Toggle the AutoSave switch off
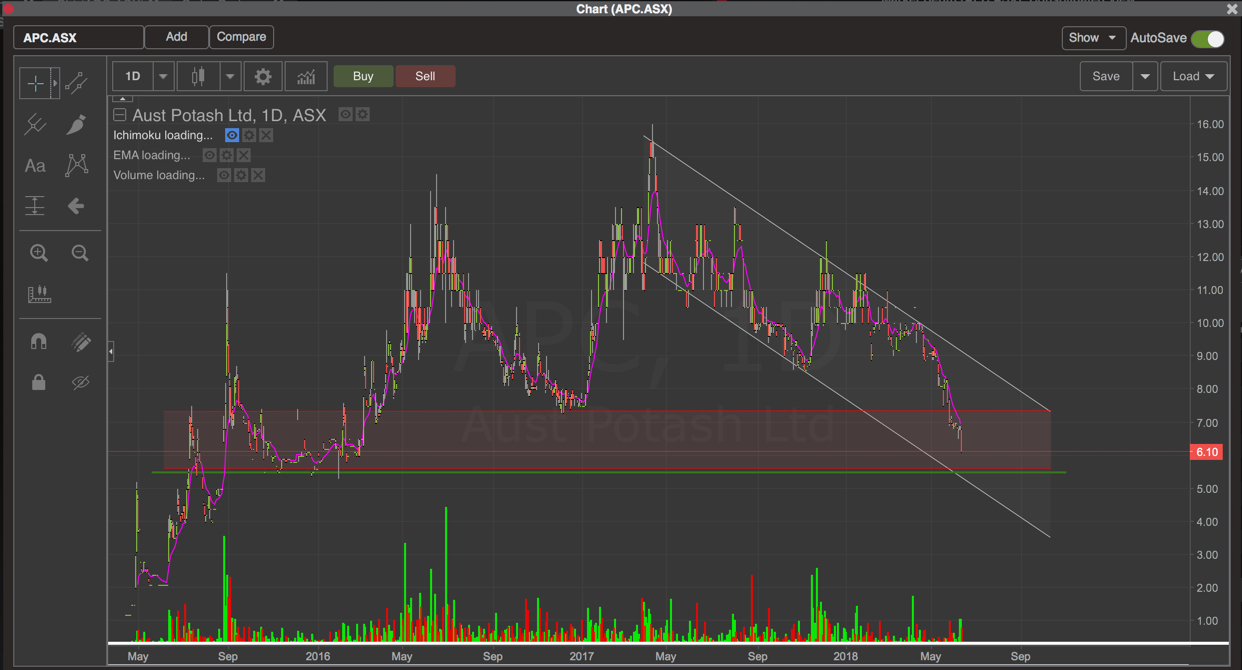The width and height of the screenshot is (1242, 670). pyautogui.click(x=1208, y=38)
